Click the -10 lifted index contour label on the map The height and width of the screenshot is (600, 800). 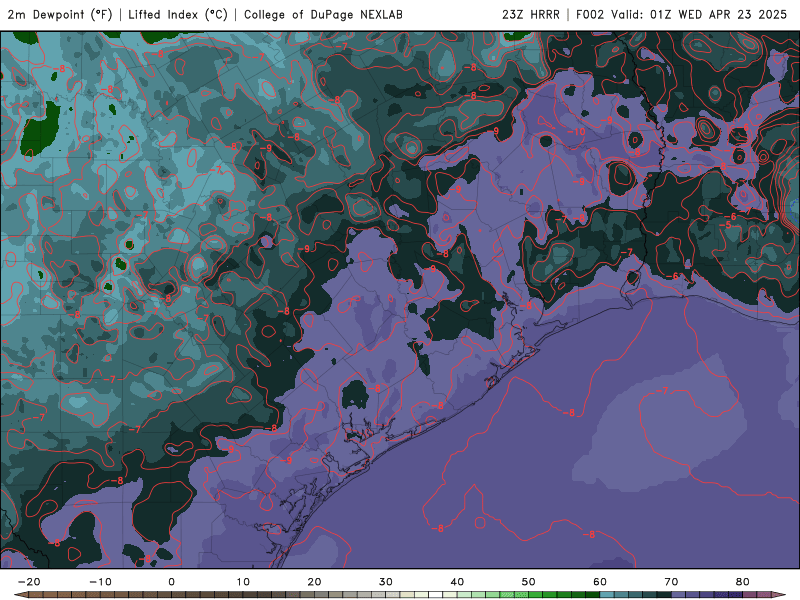tap(576, 132)
